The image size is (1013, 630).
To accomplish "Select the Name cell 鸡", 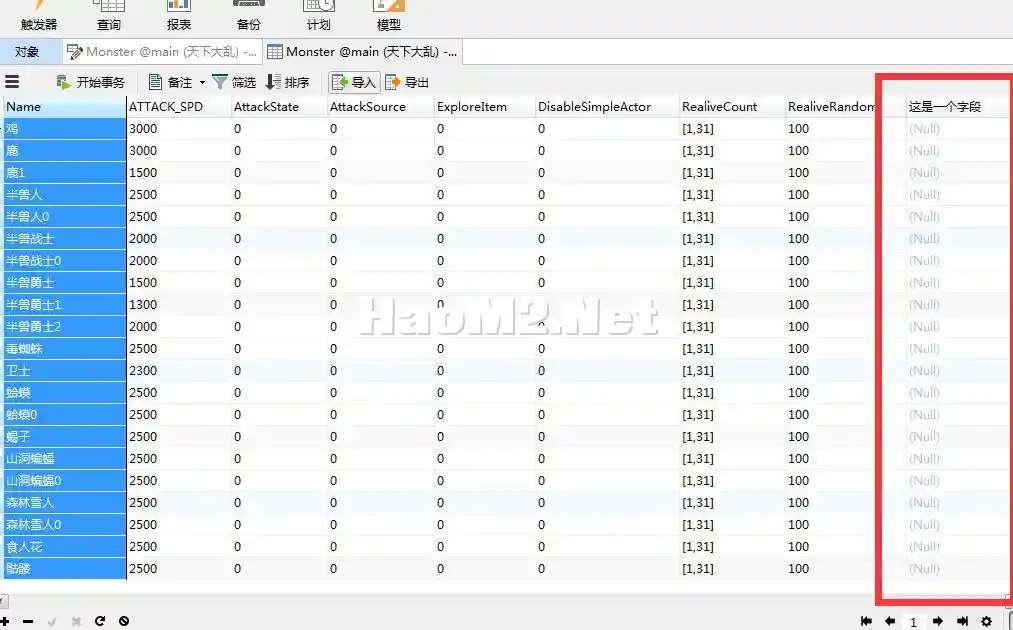I will coord(65,129).
